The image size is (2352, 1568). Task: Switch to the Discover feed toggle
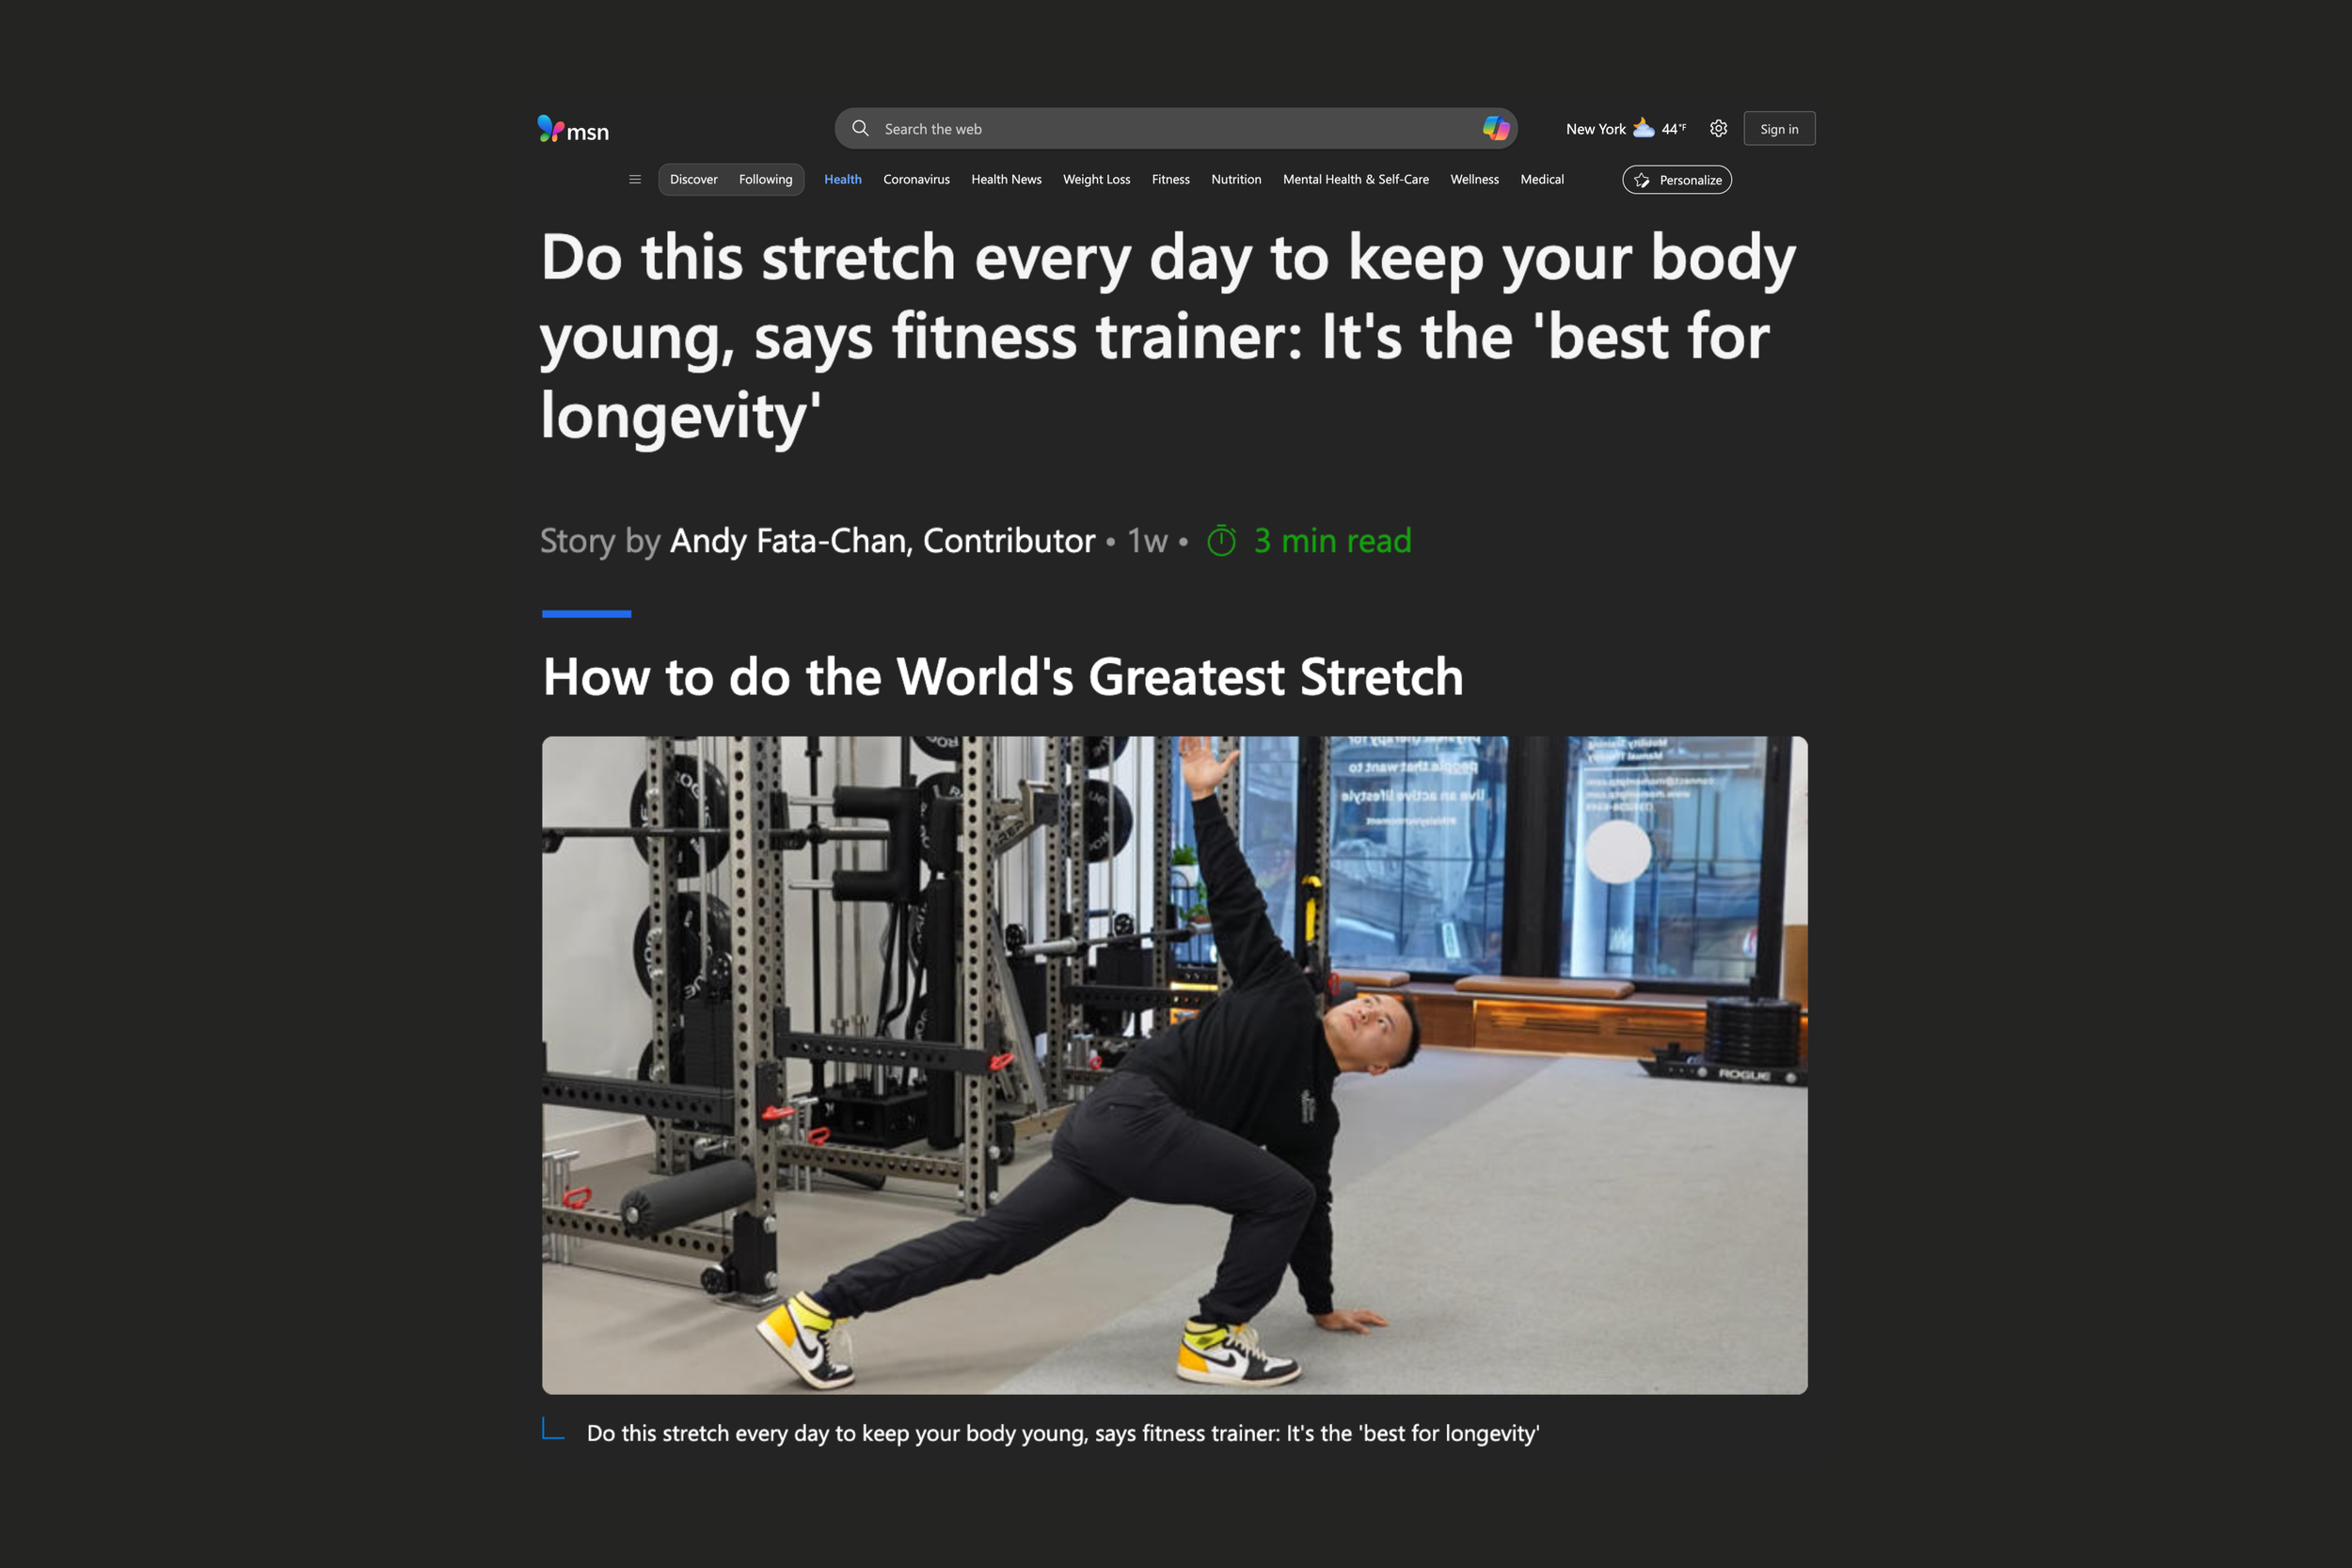pos(694,179)
